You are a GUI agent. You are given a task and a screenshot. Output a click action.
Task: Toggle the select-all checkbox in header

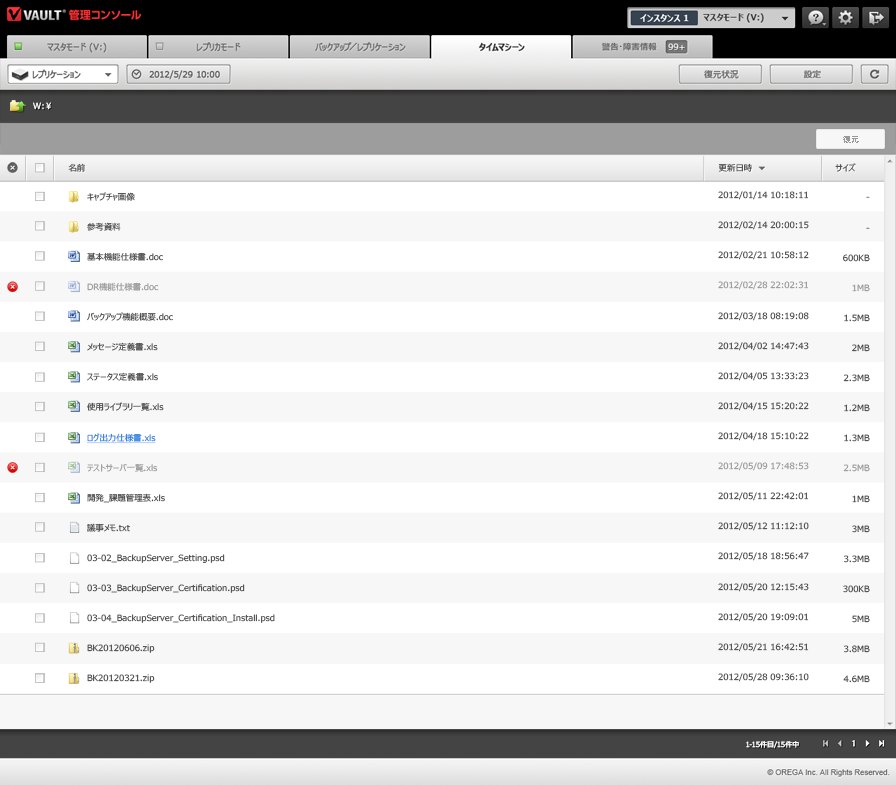tap(40, 168)
